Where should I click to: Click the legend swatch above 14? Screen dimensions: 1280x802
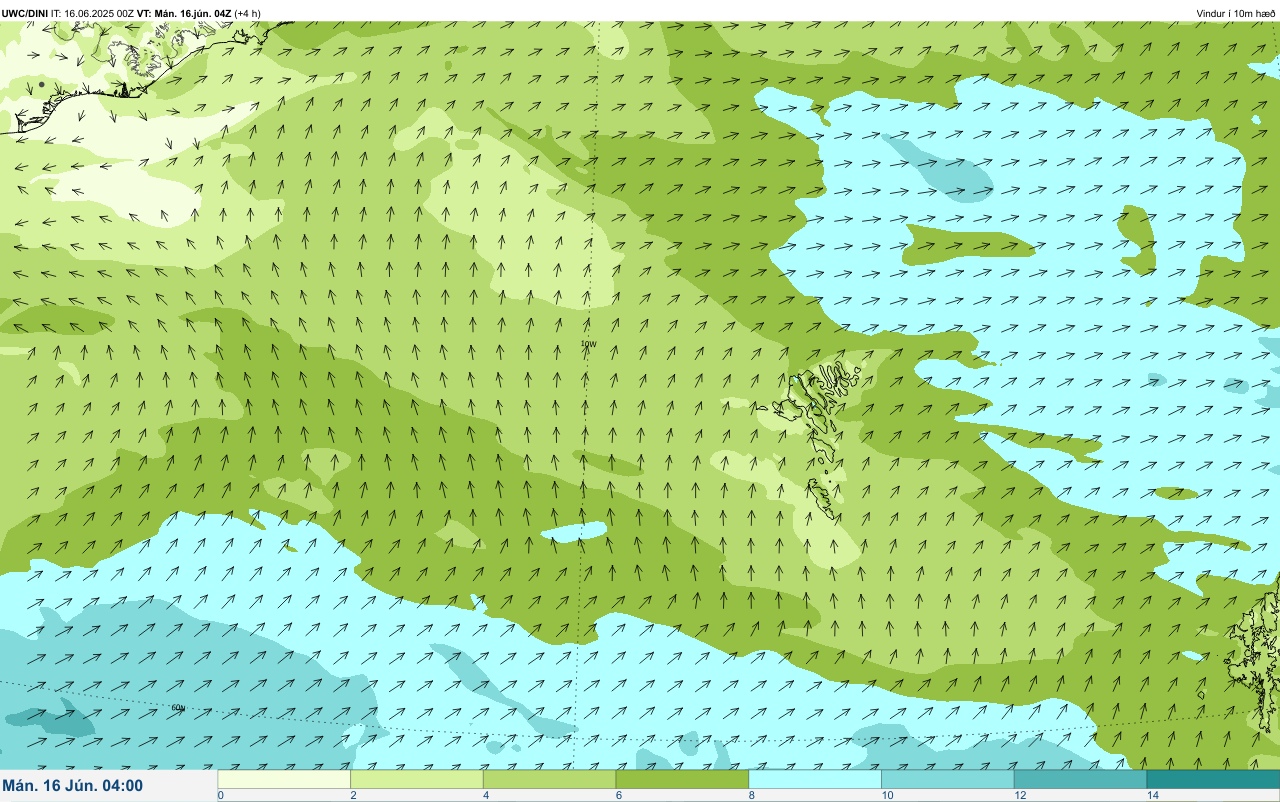(1213, 779)
